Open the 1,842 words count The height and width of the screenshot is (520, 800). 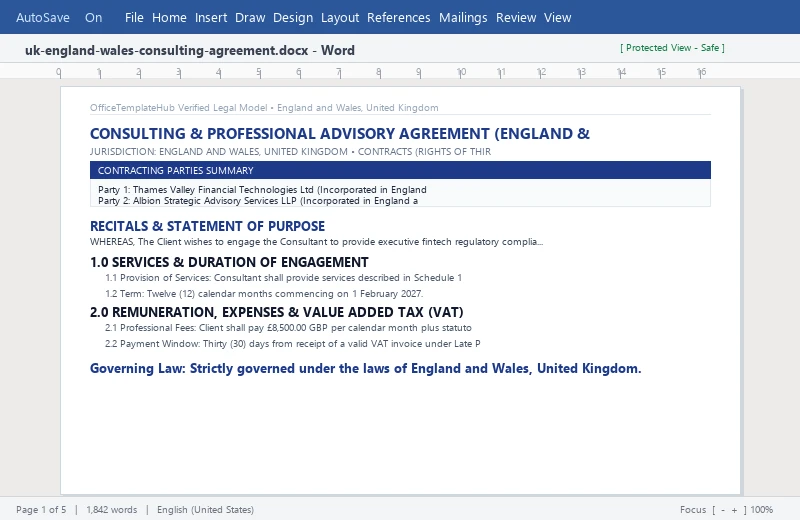[x=112, y=509]
